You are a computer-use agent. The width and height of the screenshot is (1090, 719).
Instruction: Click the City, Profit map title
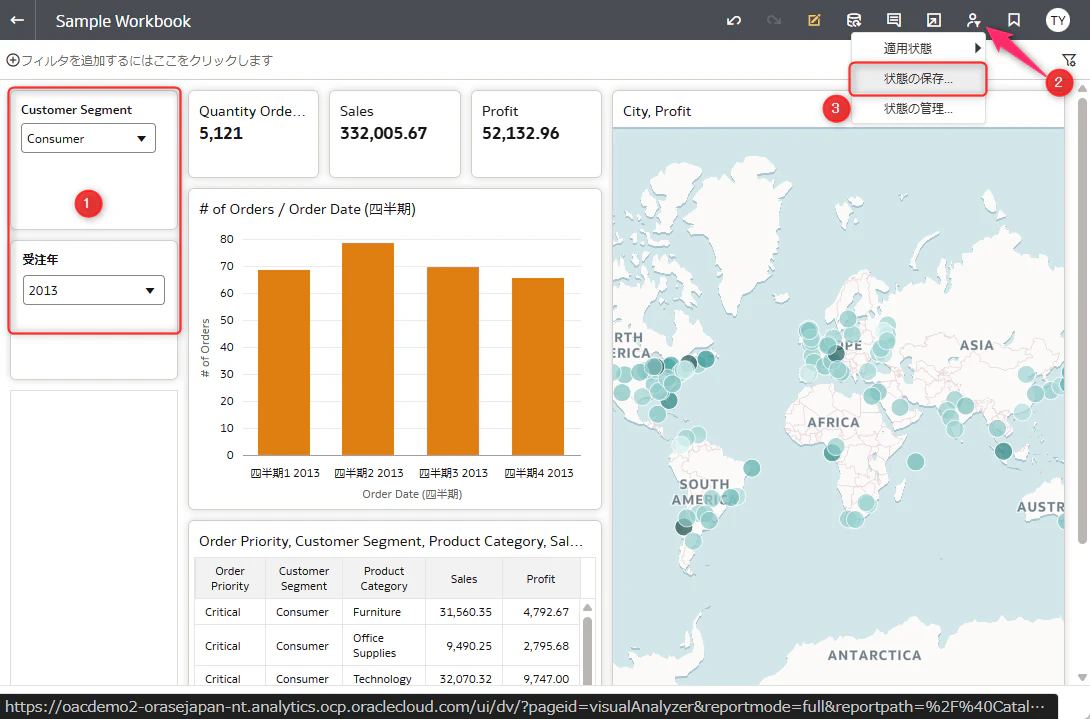pos(657,111)
